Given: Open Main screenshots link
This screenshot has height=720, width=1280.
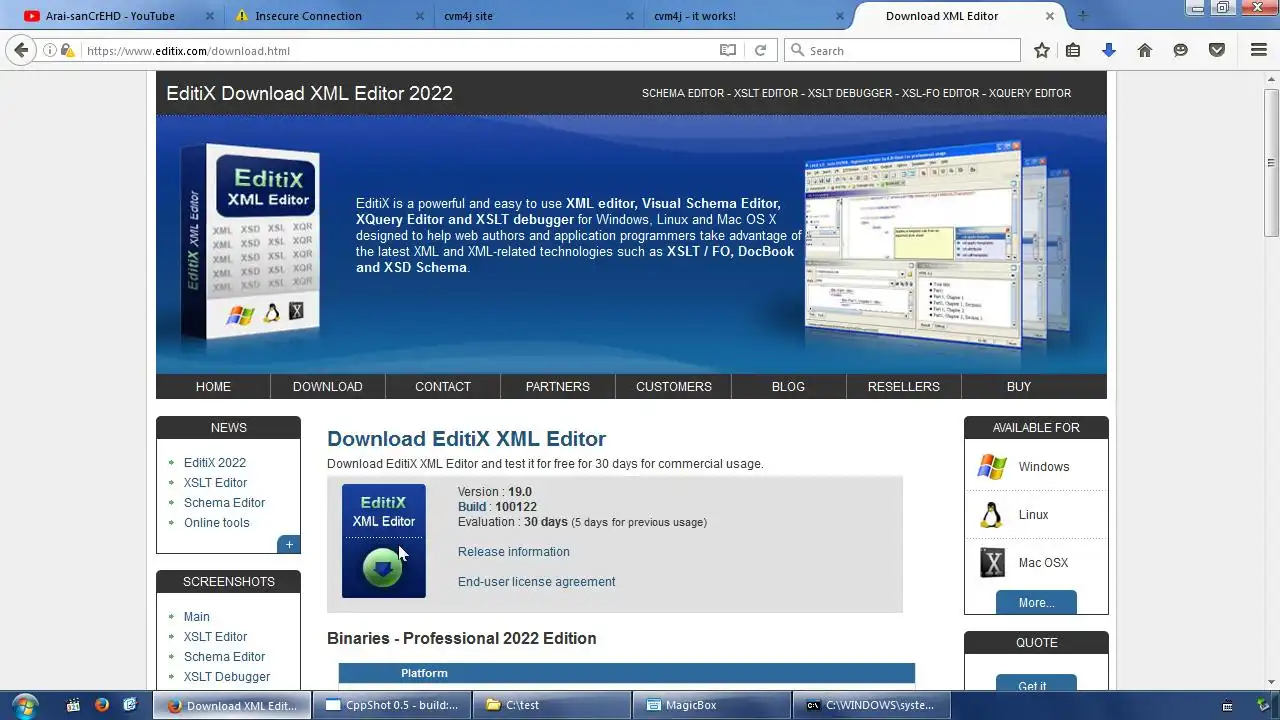Looking at the screenshot, I should tap(197, 617).
